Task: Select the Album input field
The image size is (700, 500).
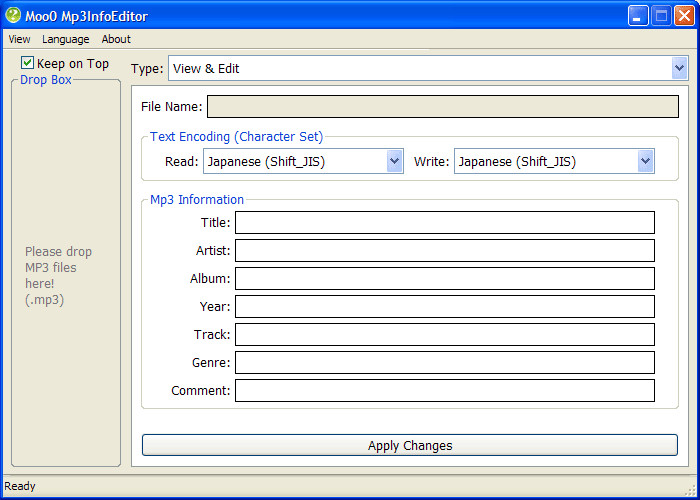Action: pos(445,279)
